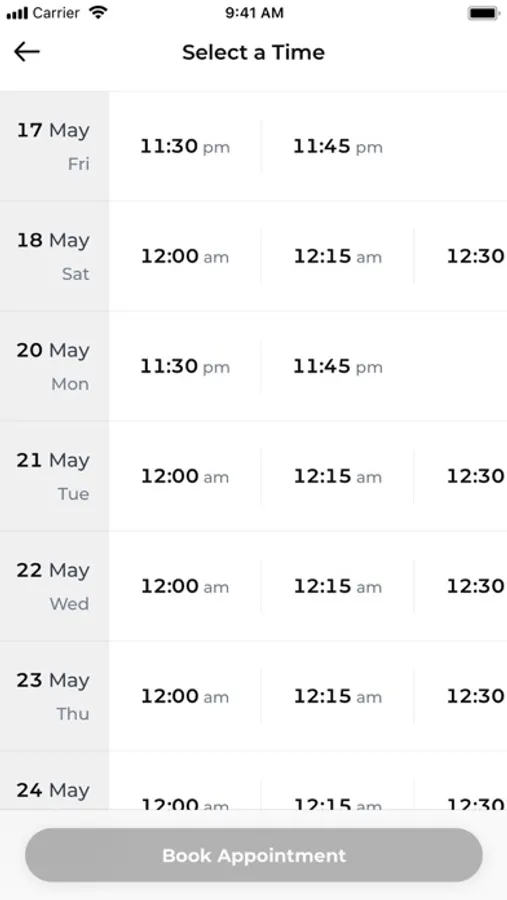Tap the back arrow icon
The width and height of the screenshot is (507, 900).
click(x=27, y=52)
